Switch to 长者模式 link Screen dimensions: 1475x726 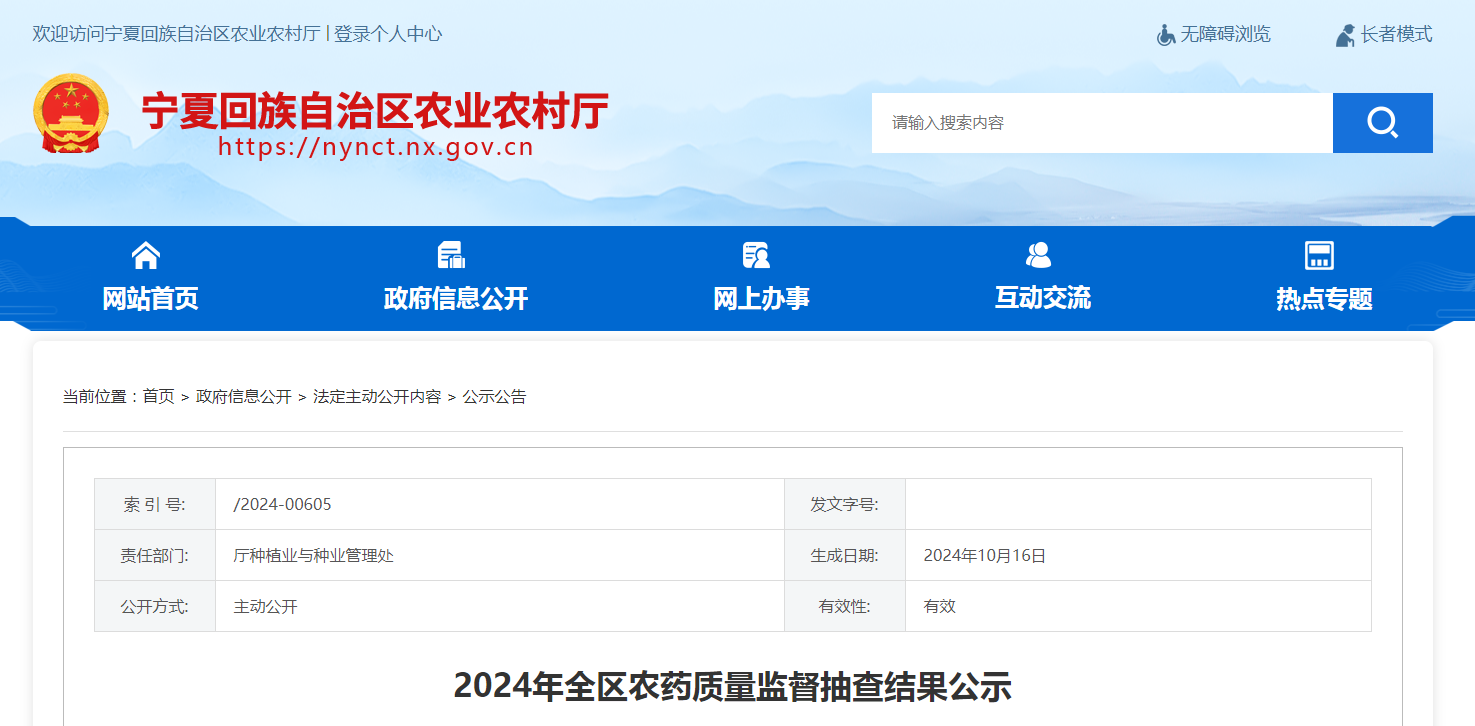click(x=1396, y=35)
